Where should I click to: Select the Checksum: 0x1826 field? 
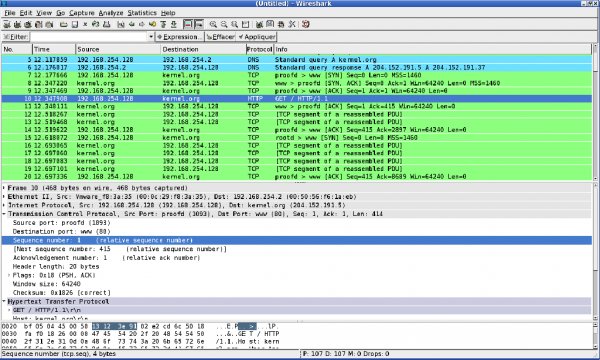(62, 293)
